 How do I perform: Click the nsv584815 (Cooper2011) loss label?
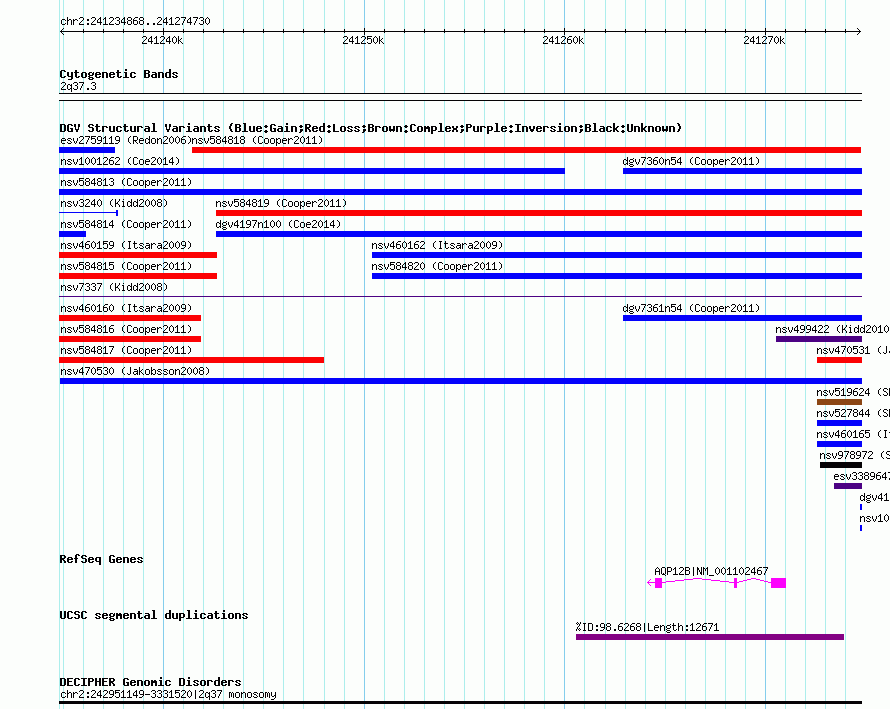tap(126, 266)
